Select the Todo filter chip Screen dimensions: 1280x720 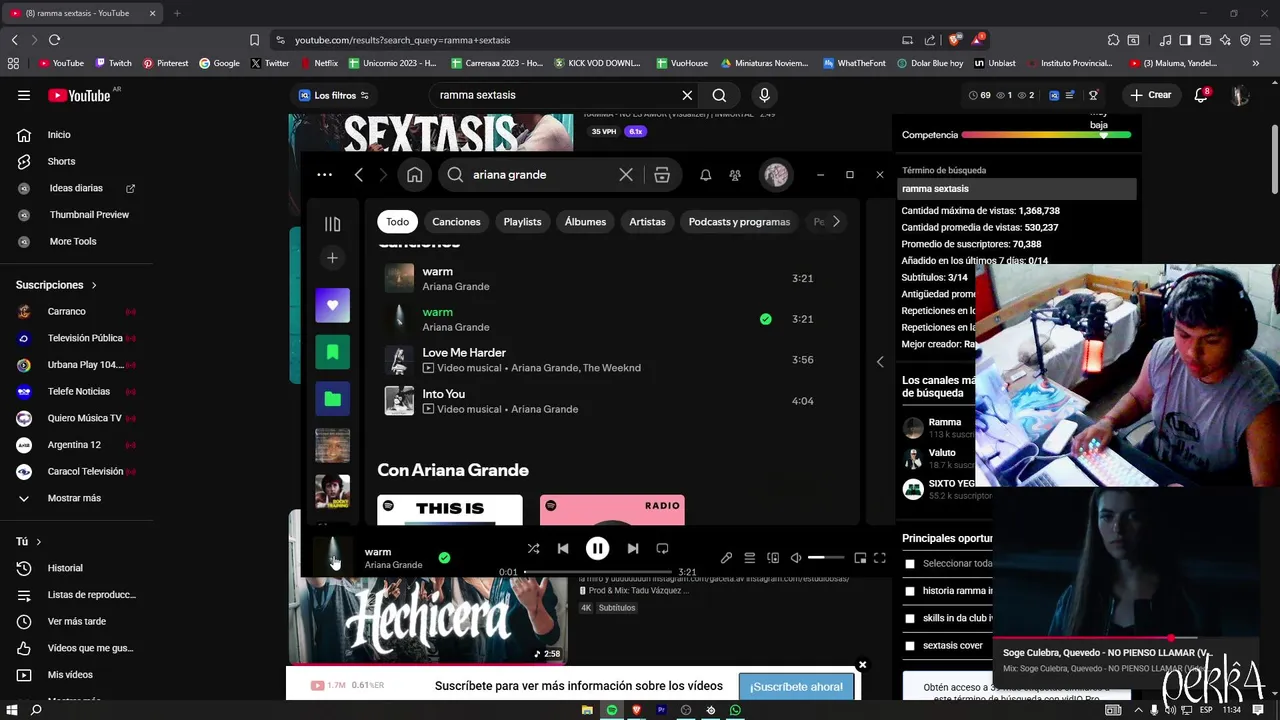click(x=398, y=222)
